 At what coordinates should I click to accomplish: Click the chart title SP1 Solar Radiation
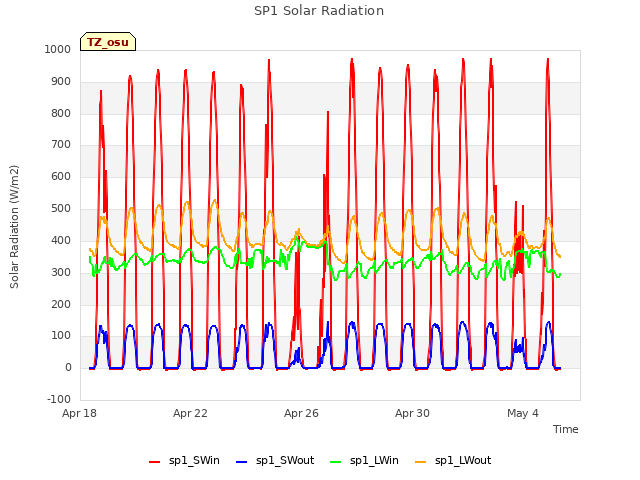click(319, 11)
